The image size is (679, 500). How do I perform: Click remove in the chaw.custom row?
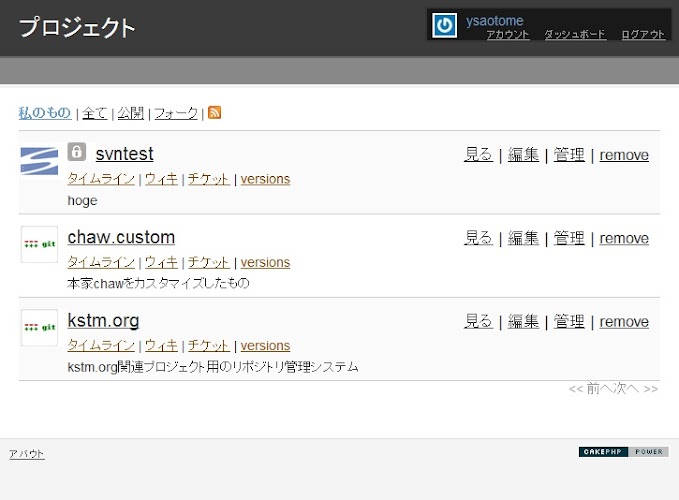point(624,238)
